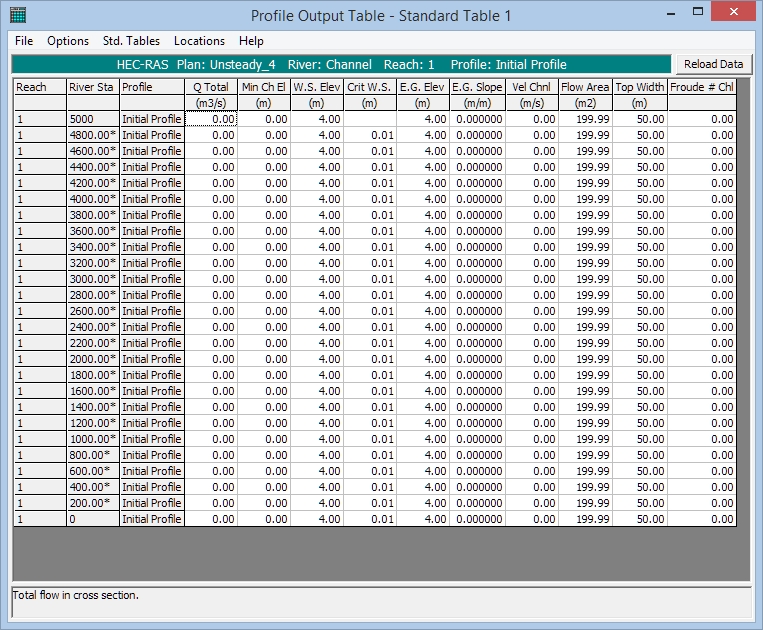This screenshot has width=763, height=630.
Task: Select river station 4600.00* cell
Action: [93, 151]
